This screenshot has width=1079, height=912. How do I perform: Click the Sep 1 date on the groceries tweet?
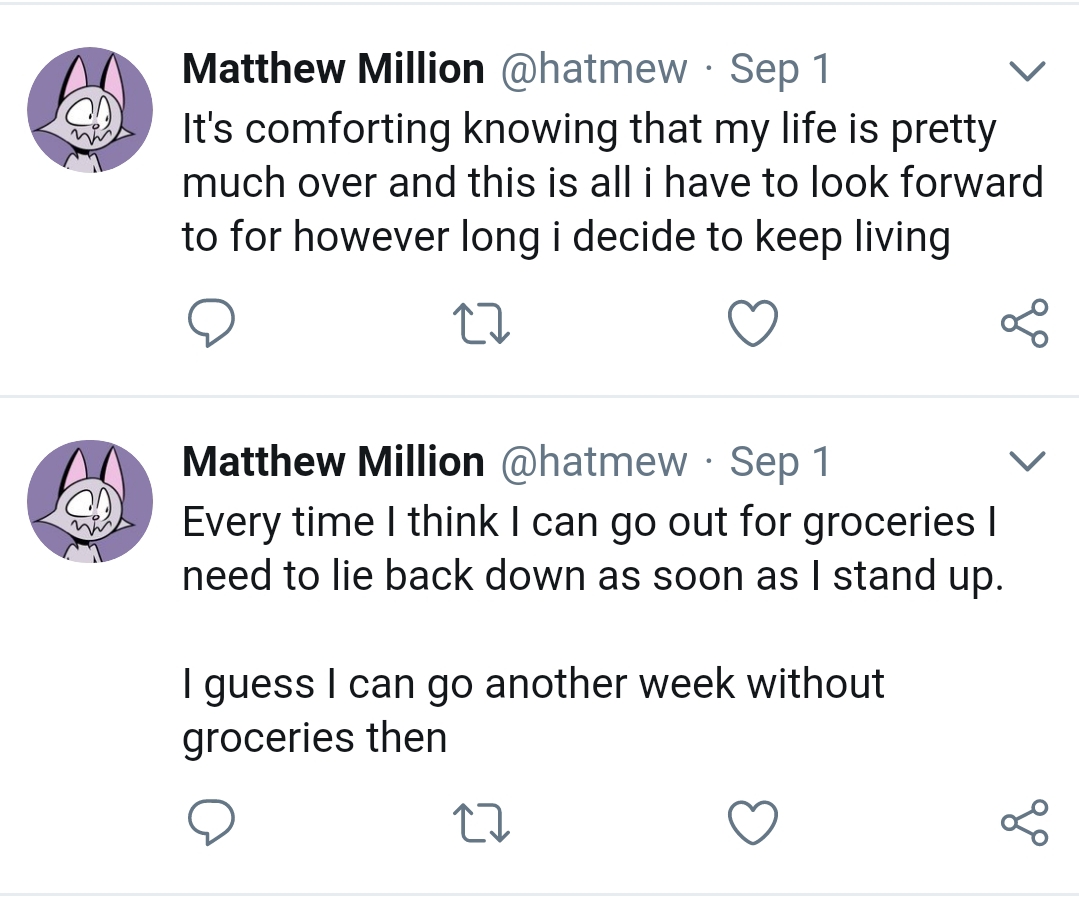point(780,461)
